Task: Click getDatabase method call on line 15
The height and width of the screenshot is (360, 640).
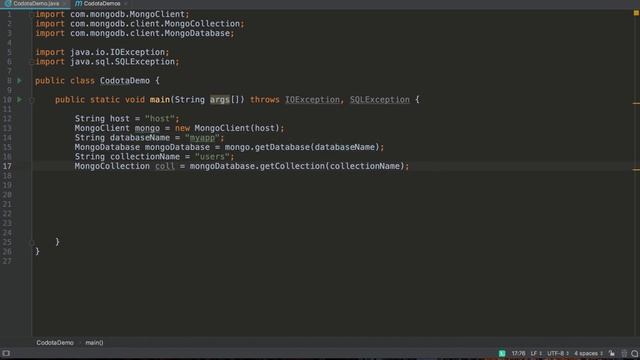Action: [282, 147]
